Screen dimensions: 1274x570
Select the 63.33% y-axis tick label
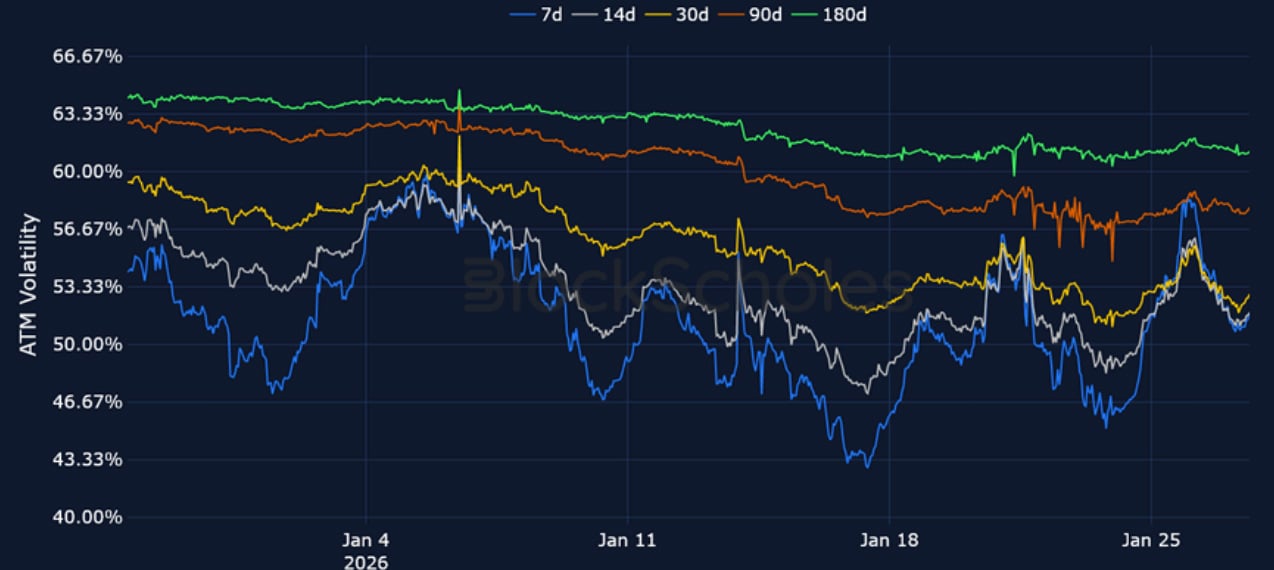point(86,115)
